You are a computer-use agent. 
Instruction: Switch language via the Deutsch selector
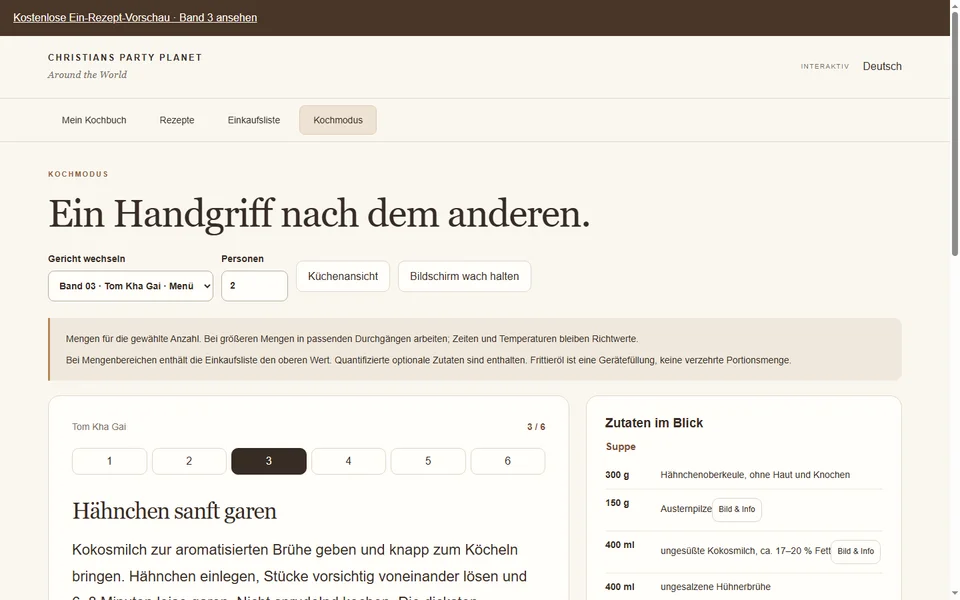[x=882, y=66]
